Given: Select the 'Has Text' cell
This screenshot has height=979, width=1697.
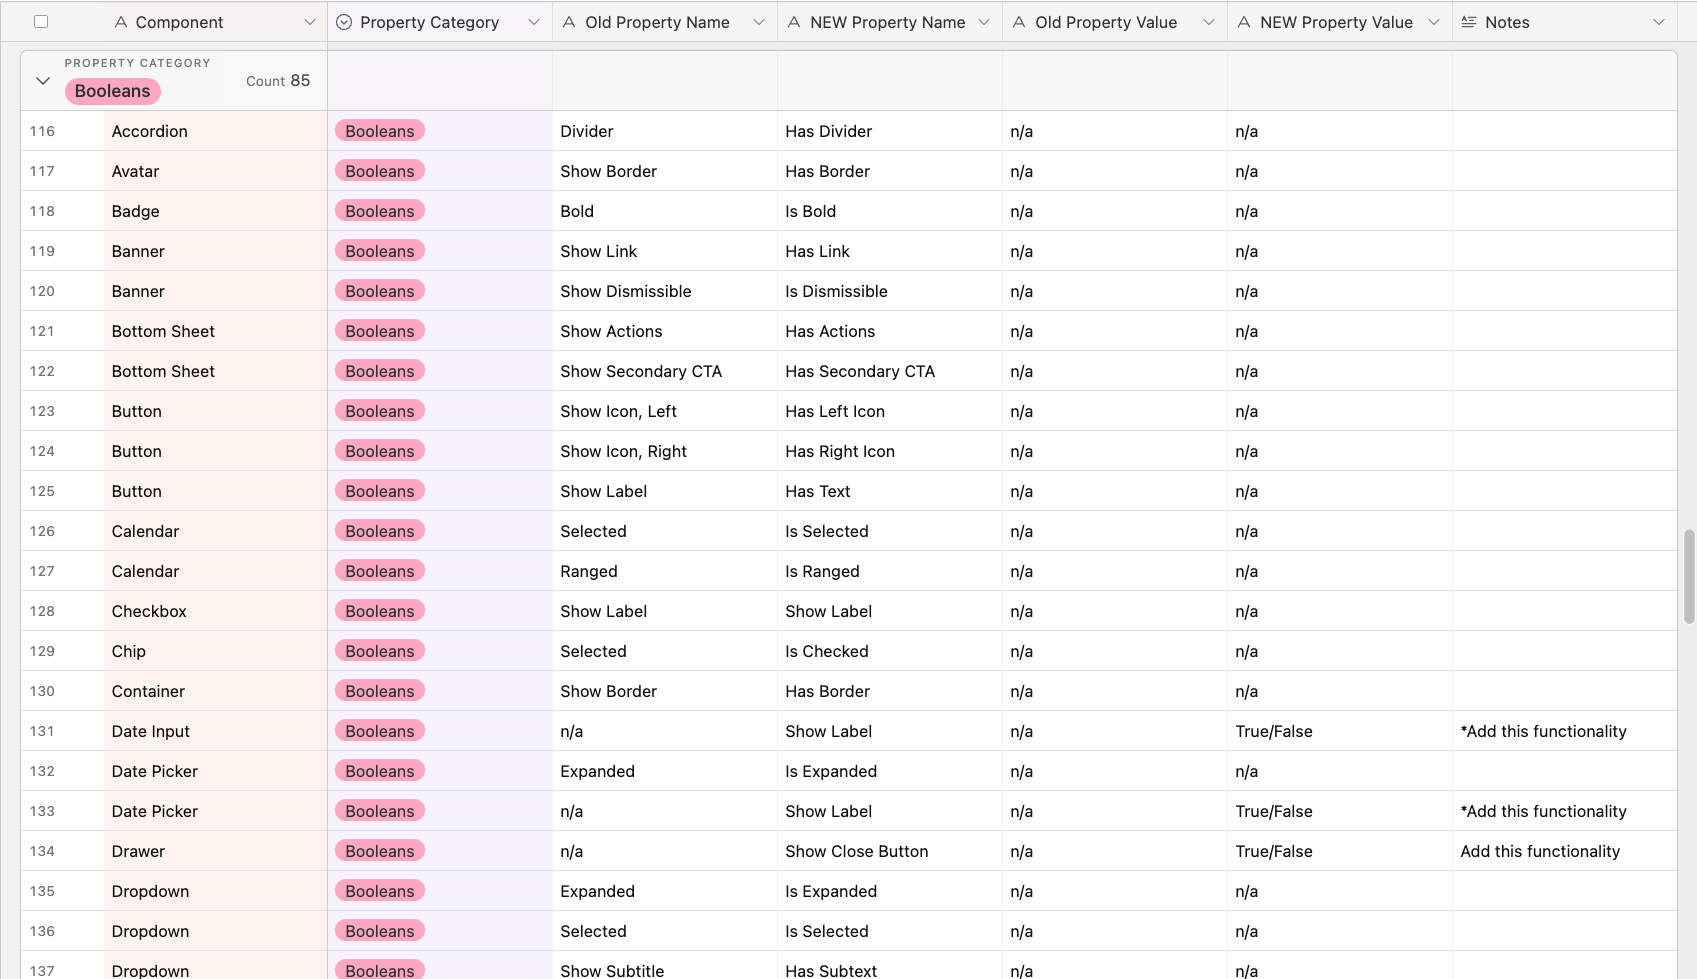Looking at the screenshot, I should 890,491.
